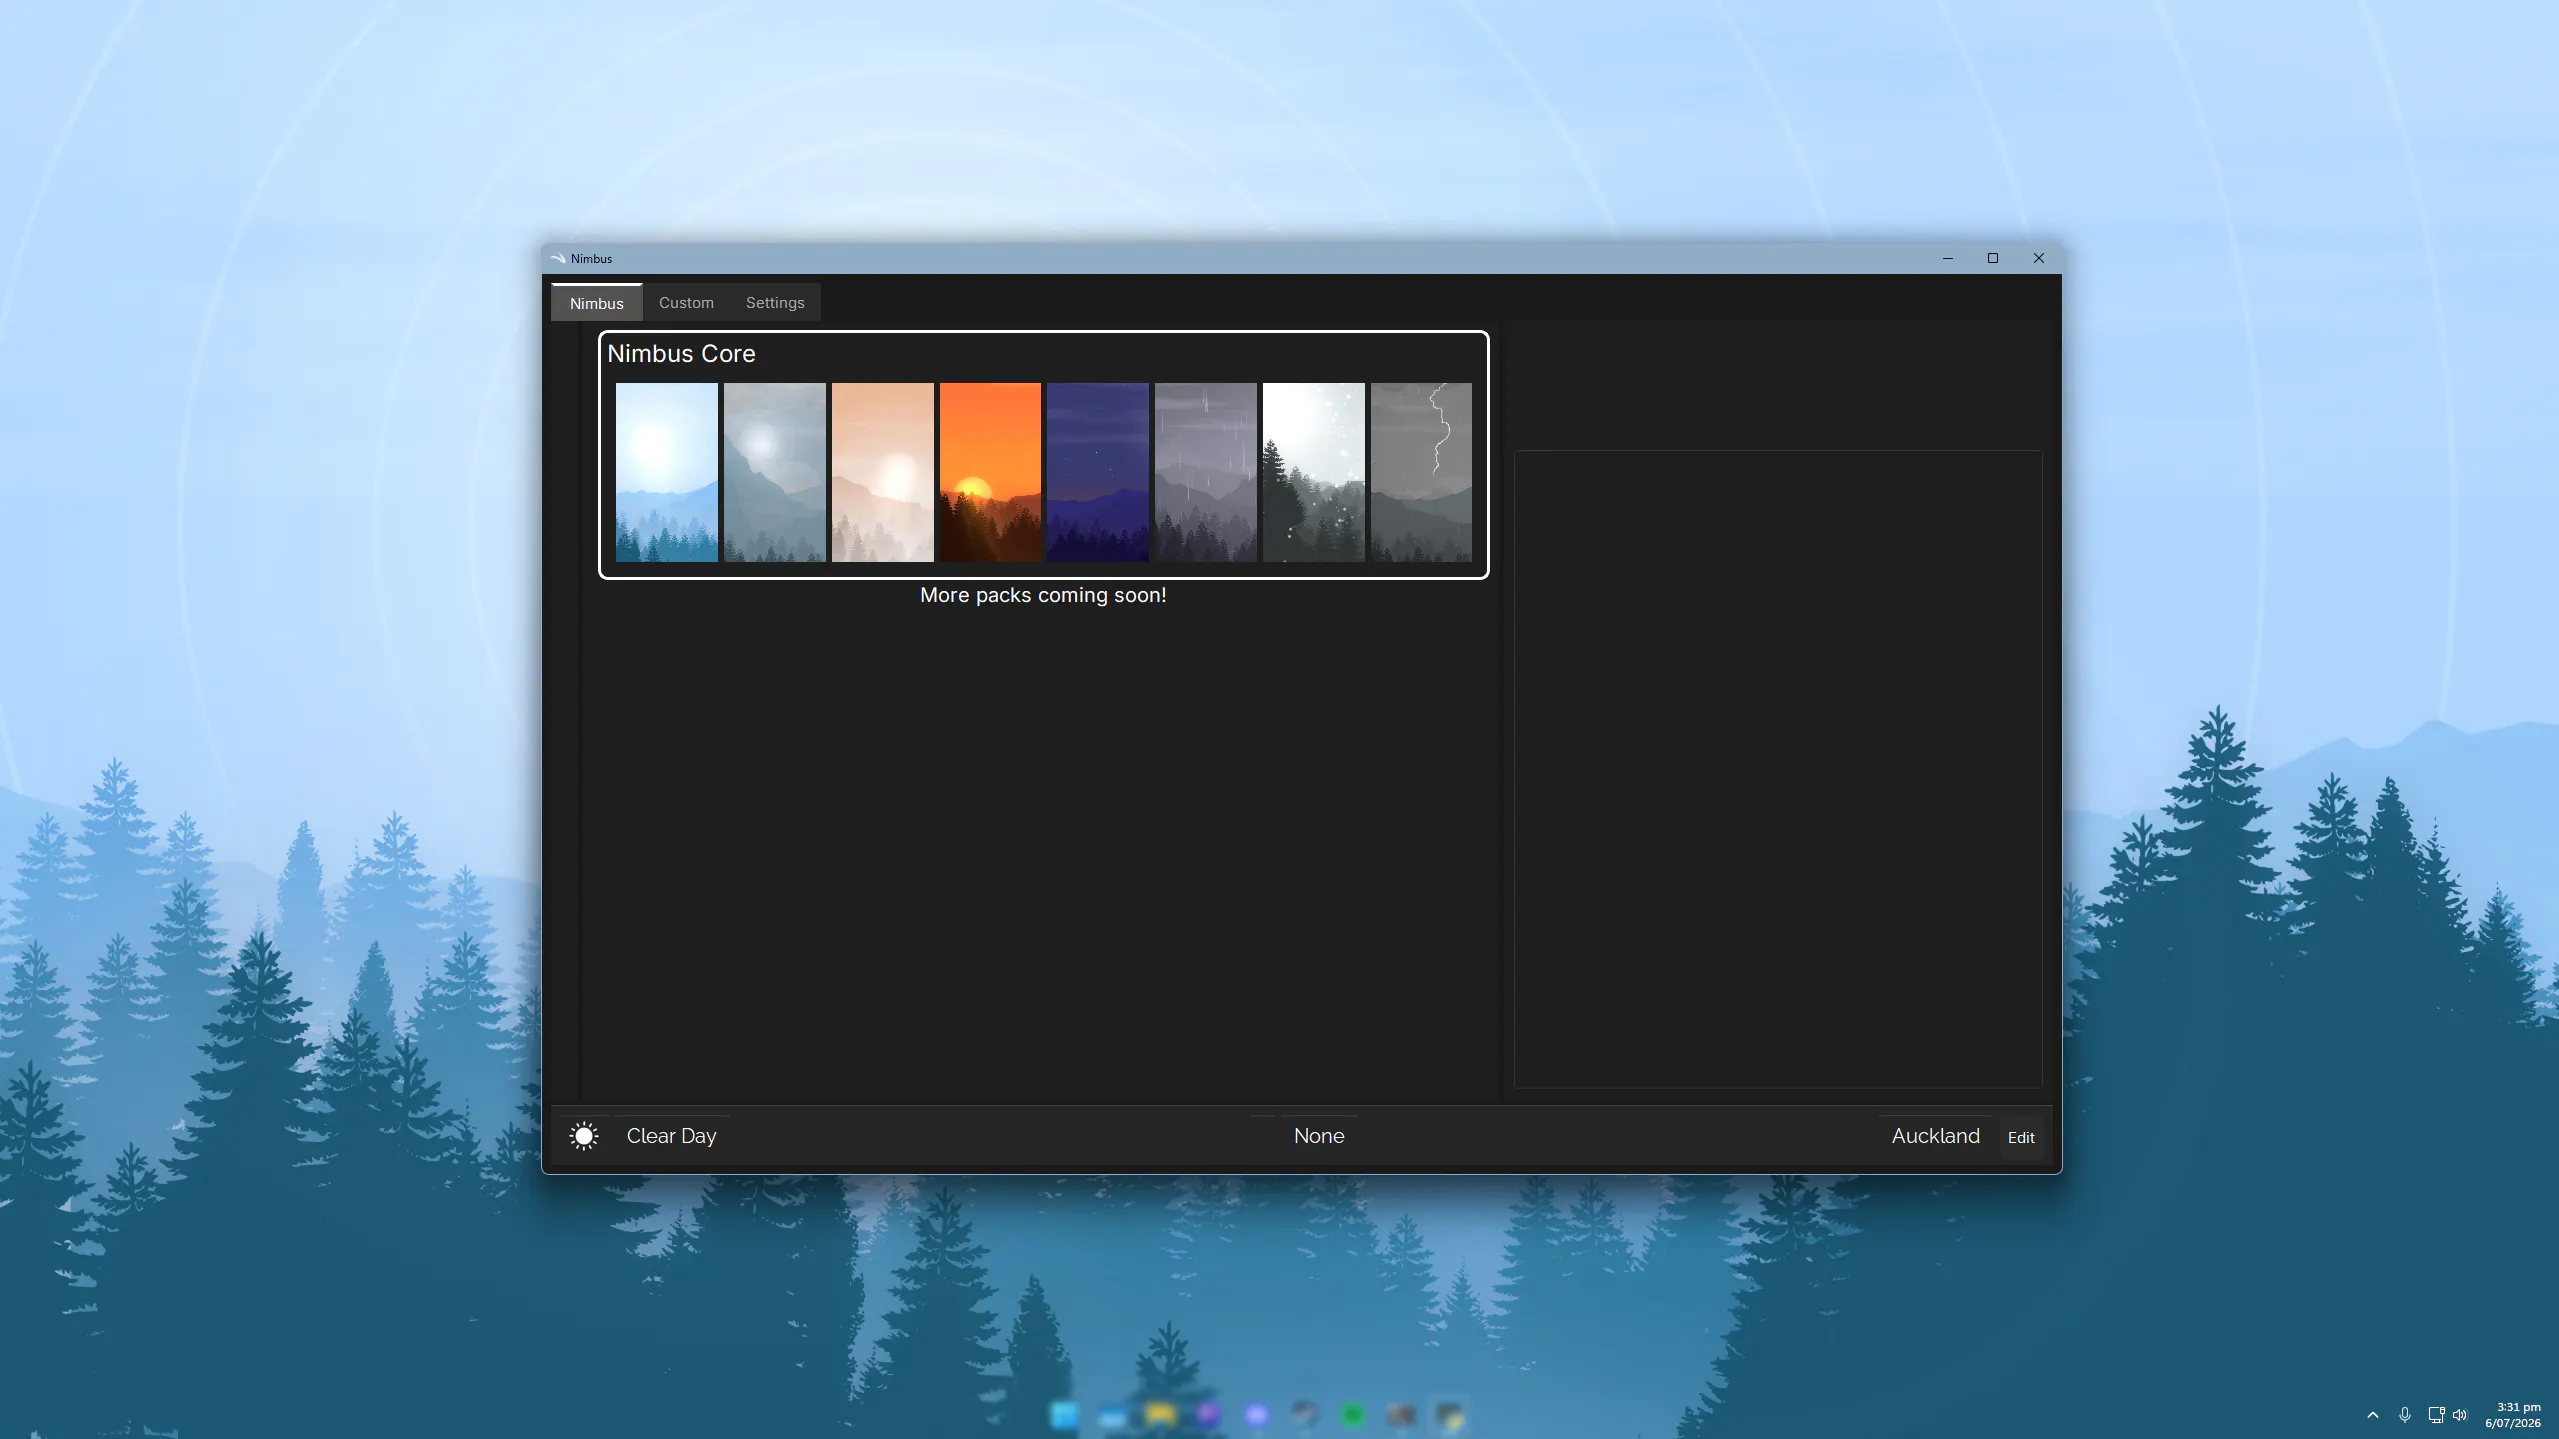The image size is (2559, 1439).
Task: Pick the lightning storm wallpaper thumbnail
Action: (x=1421, y=472)
